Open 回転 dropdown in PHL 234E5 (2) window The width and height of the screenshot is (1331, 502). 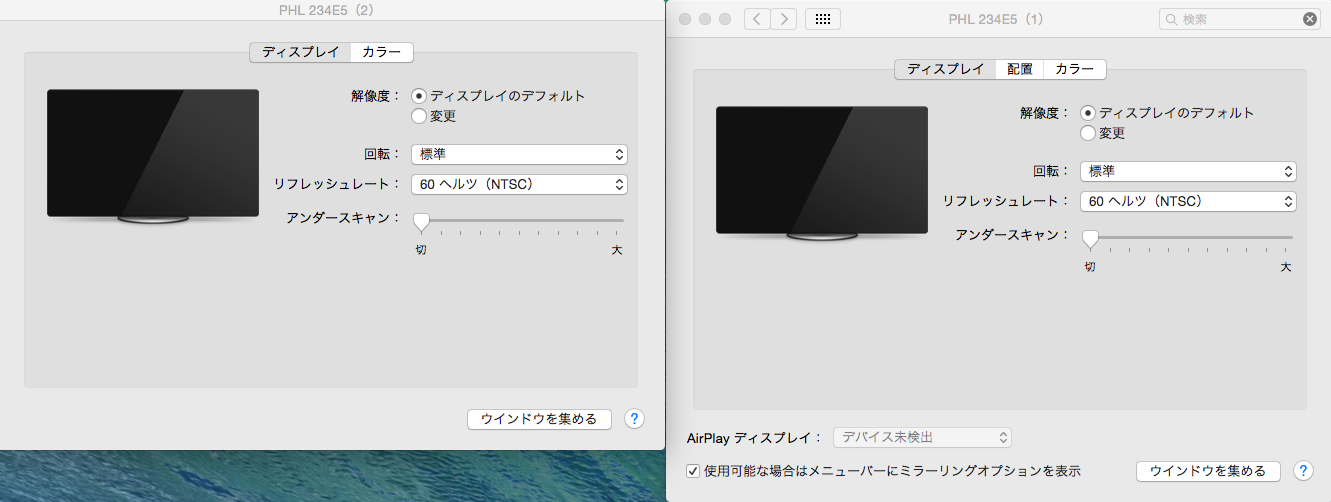click(x=519, y=154)
